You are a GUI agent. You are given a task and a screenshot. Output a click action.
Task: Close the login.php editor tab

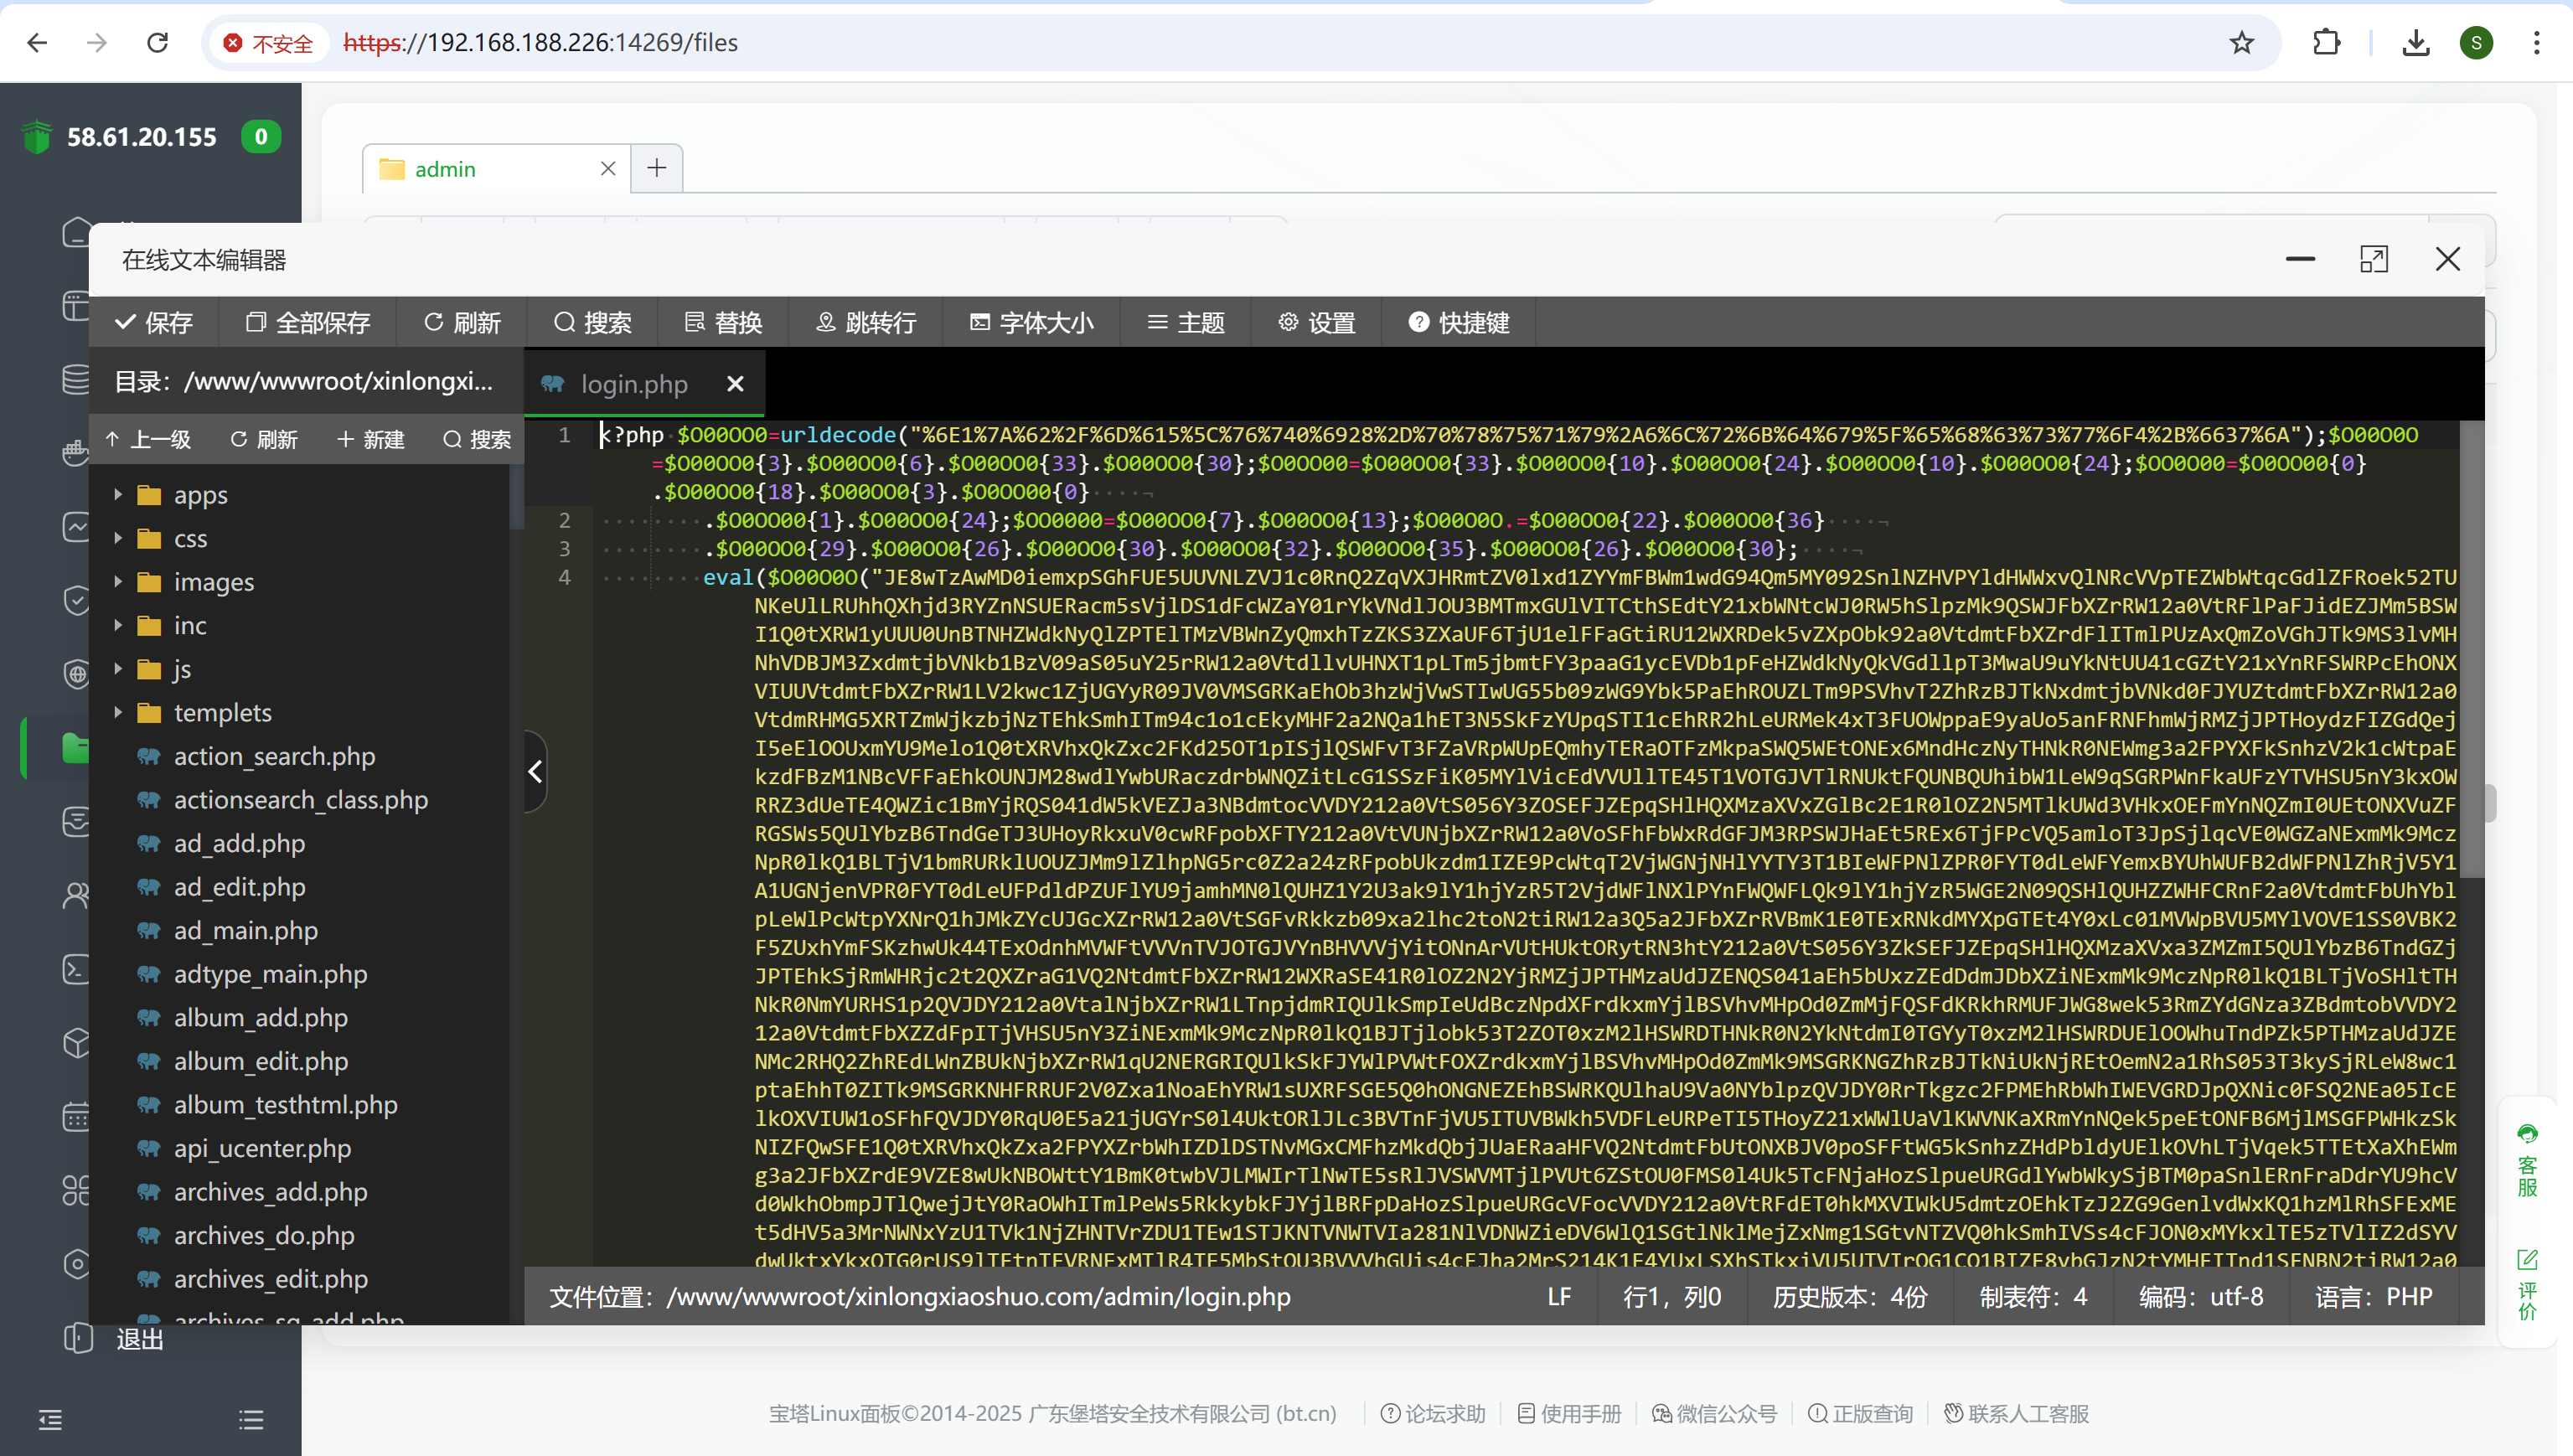[735, 384]
